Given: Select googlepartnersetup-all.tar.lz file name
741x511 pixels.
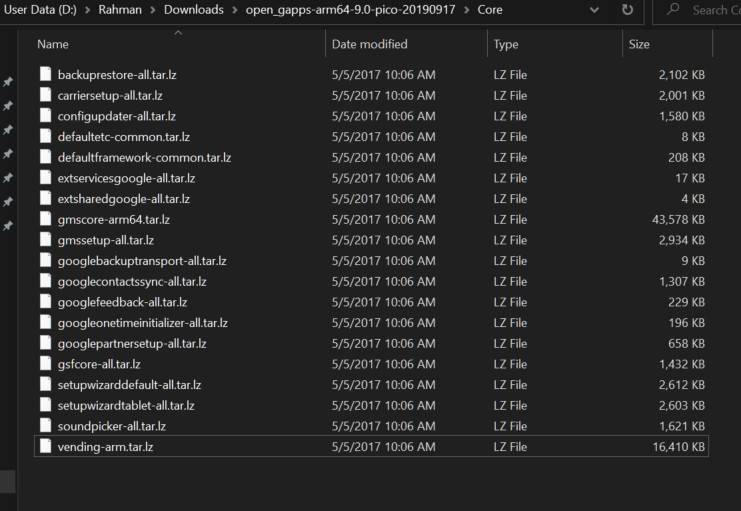Looking at the screenshot, I should point(132,344).
